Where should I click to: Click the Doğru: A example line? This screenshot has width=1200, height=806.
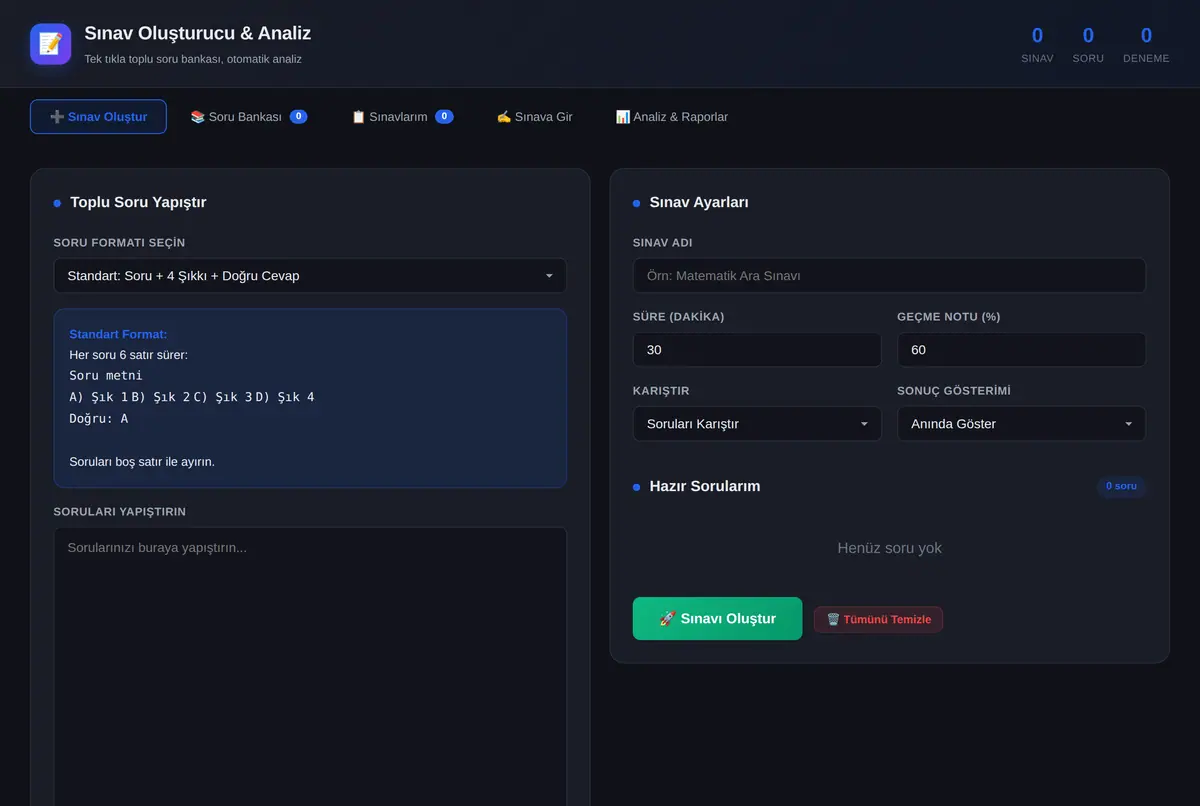[99, 419]
